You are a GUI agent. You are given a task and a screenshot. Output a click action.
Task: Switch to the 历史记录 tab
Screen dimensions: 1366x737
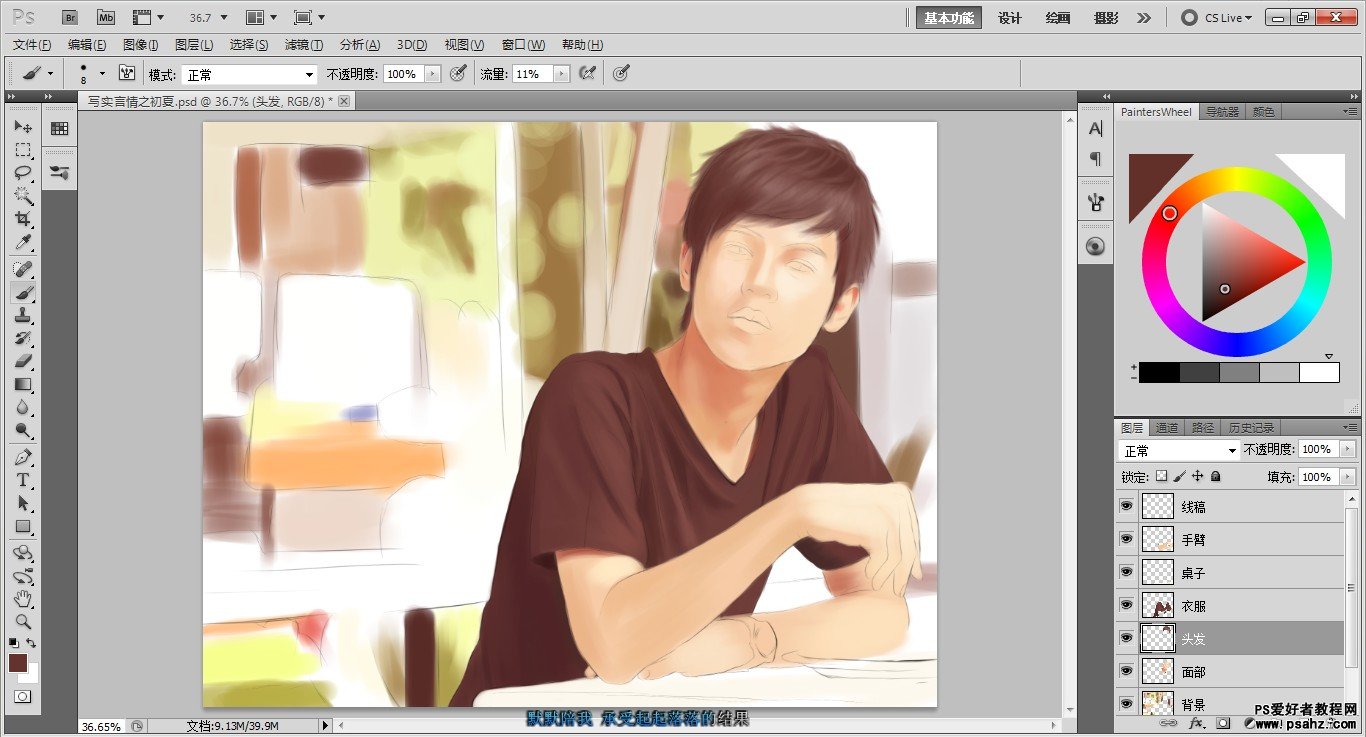[1251, 427]
